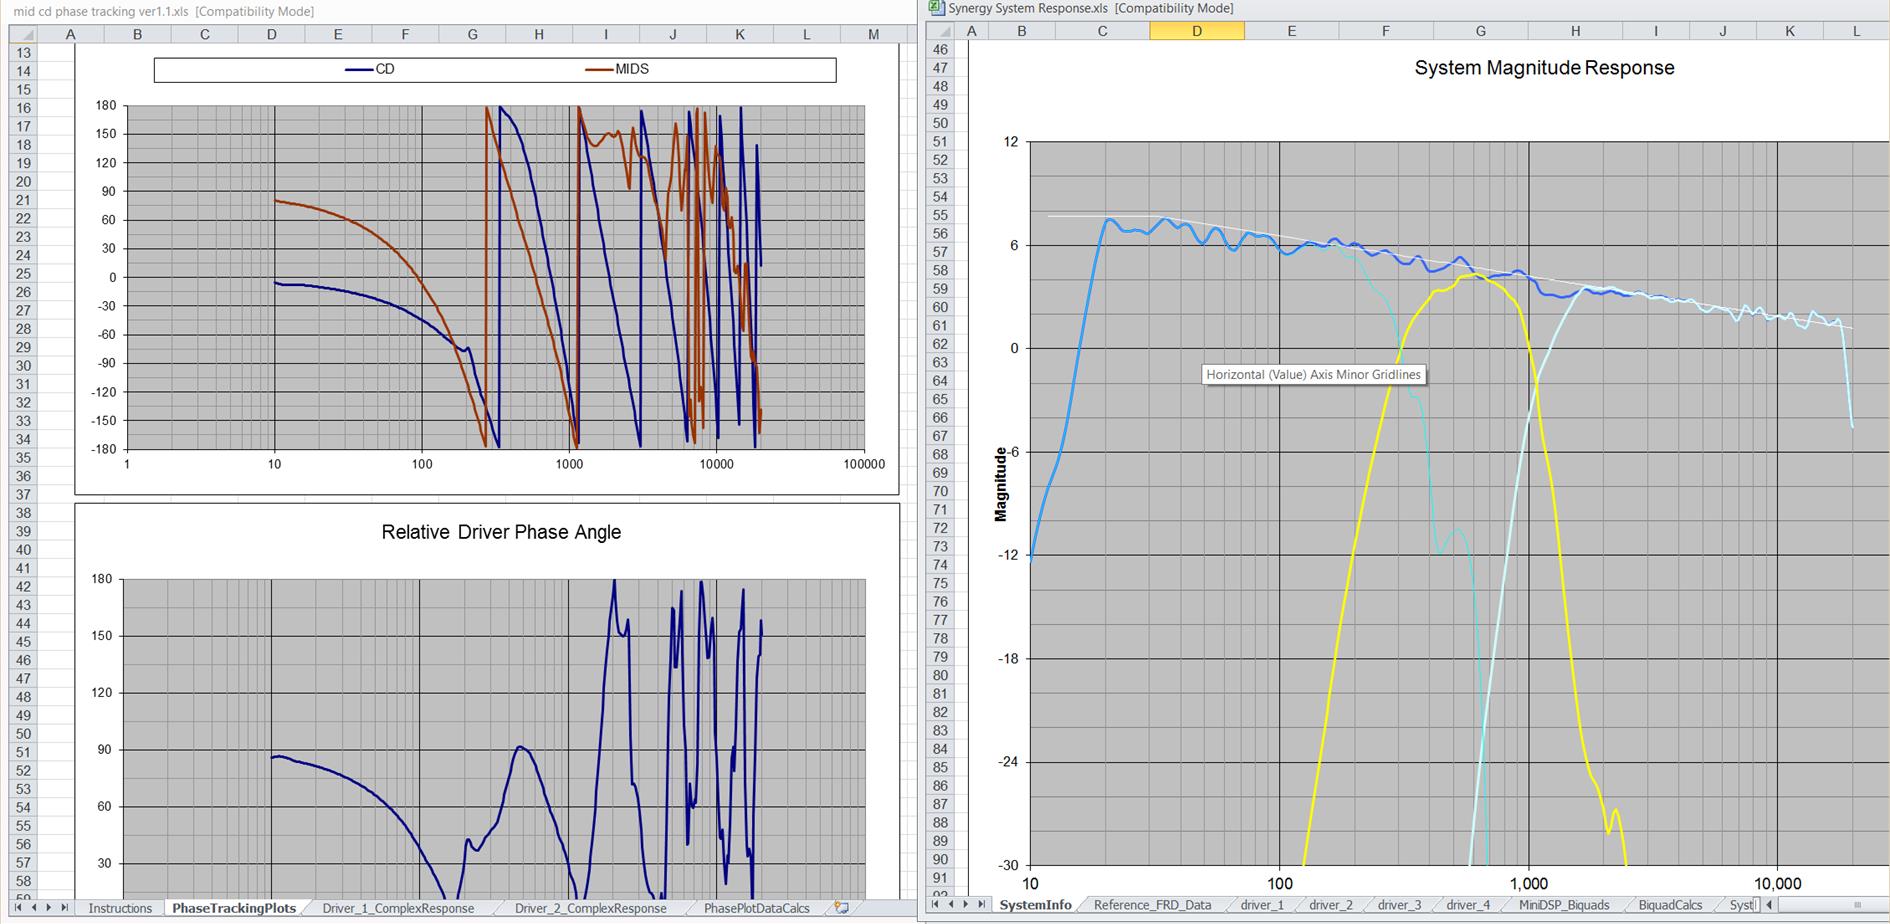The width and height of the screenshot is (1890, 924).
Task: Open the Reference_FRD_Data sheet tab
Action: pos(1152,905)
